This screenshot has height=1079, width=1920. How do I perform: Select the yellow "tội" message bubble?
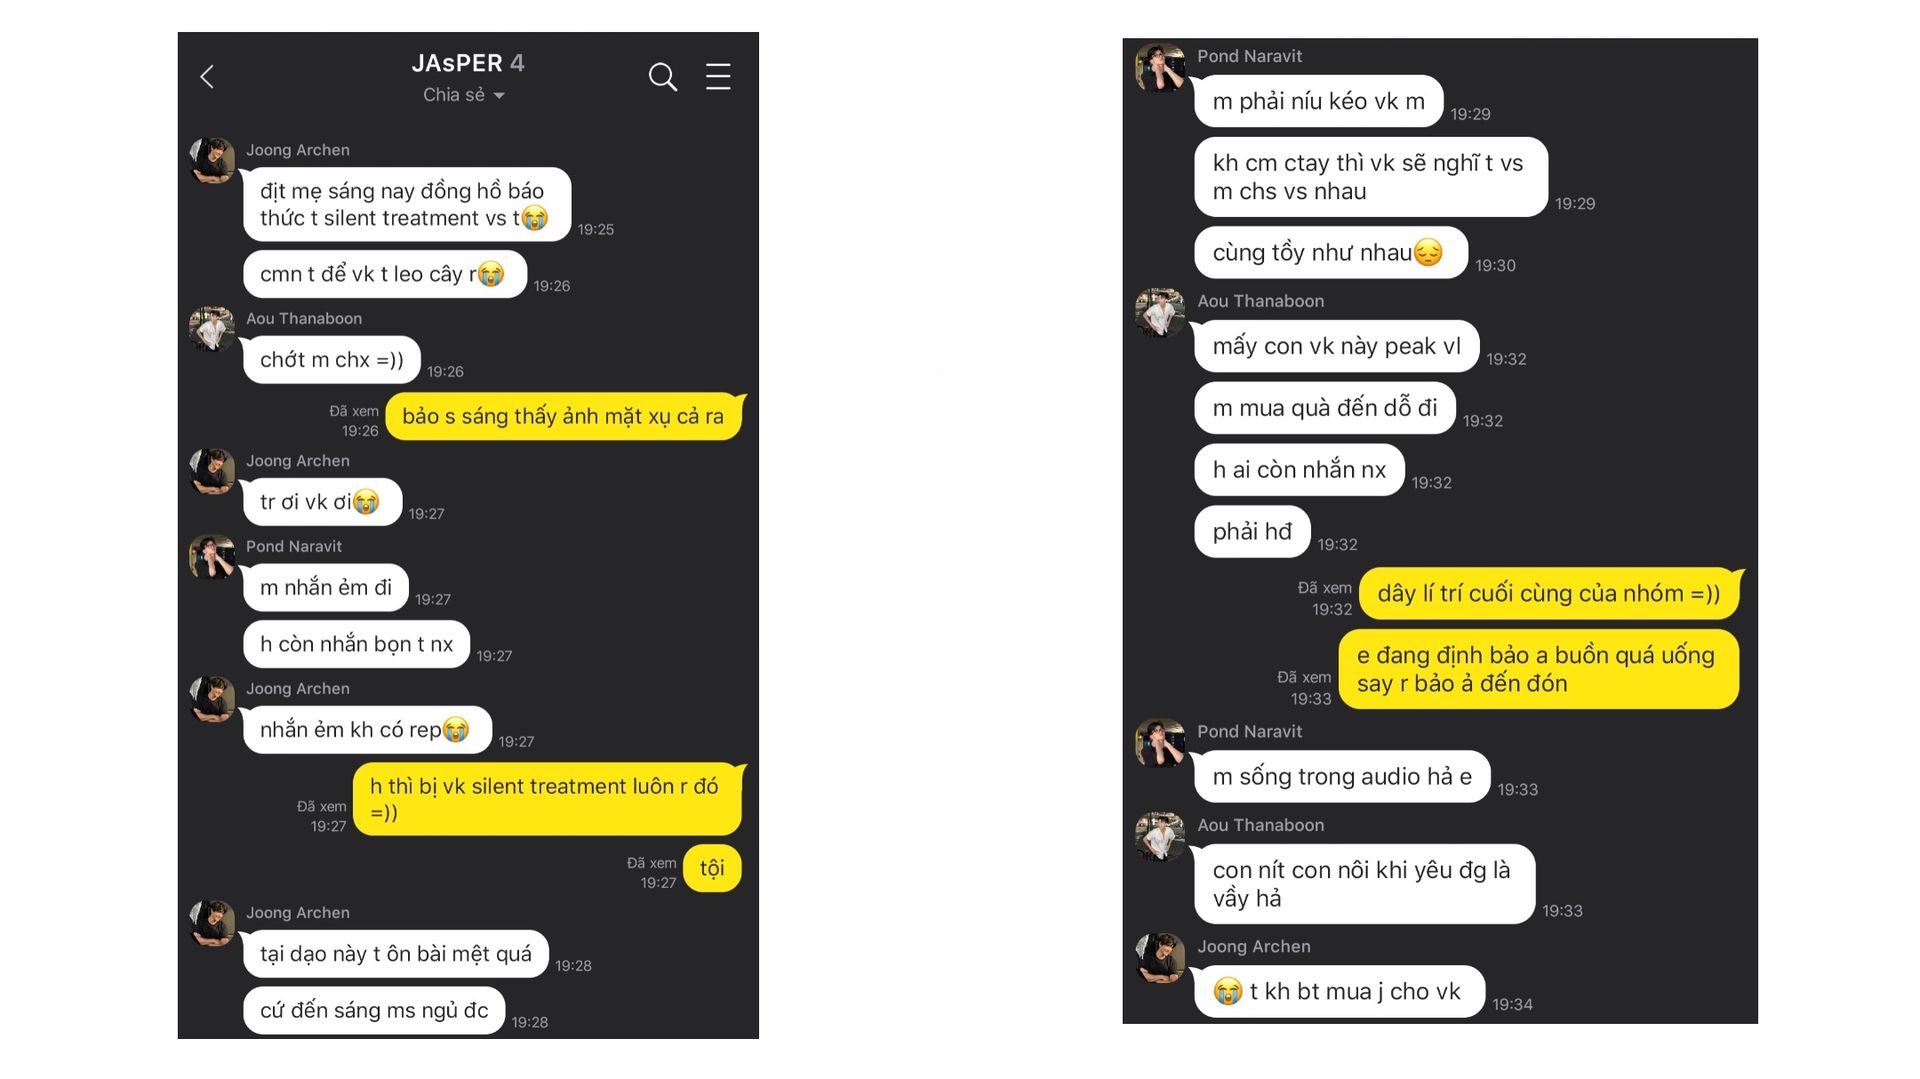[712, 868]
